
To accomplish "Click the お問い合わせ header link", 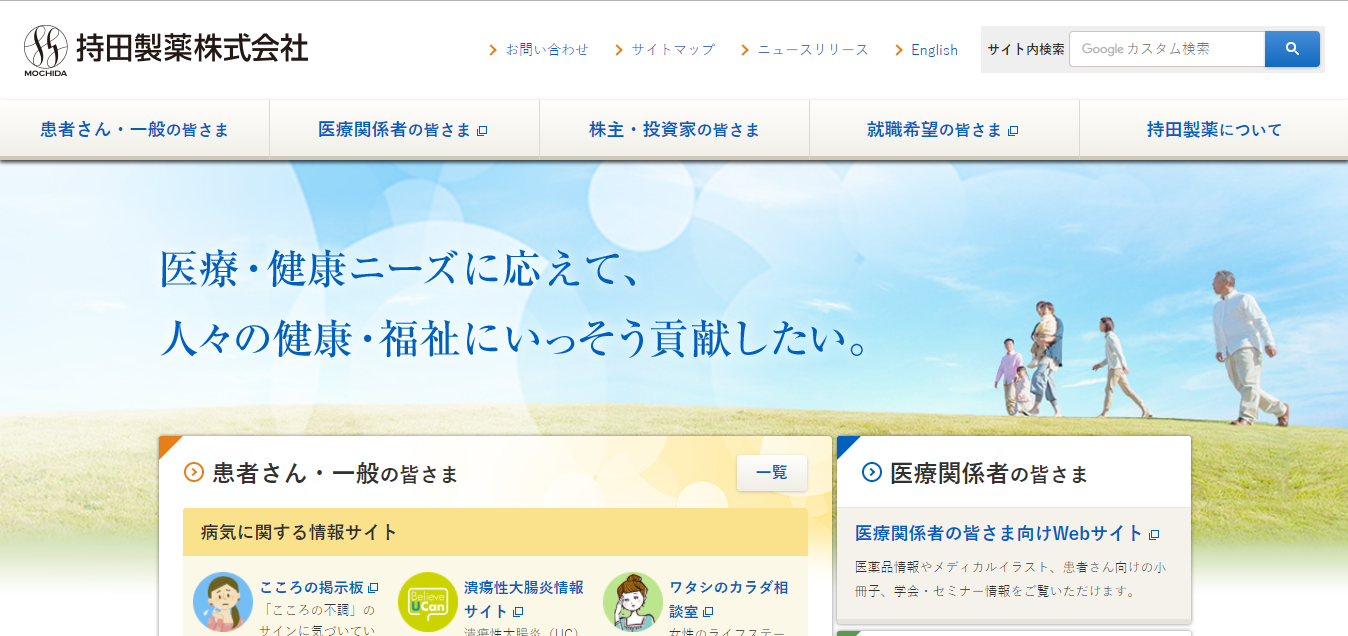I will [x=546, y=49].
